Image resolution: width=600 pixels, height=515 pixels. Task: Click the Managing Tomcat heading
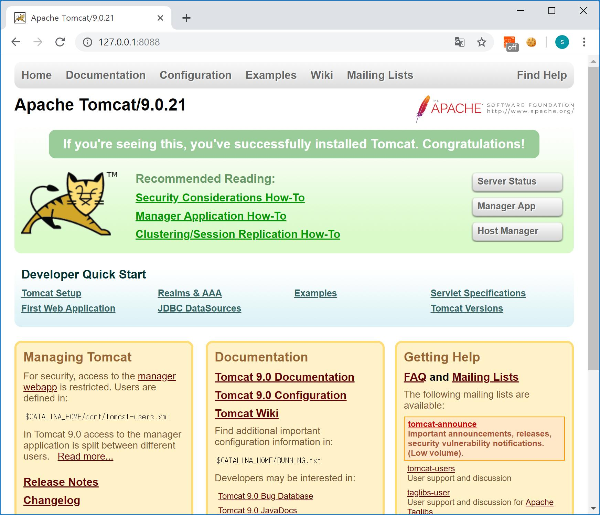tap(77, 357)
